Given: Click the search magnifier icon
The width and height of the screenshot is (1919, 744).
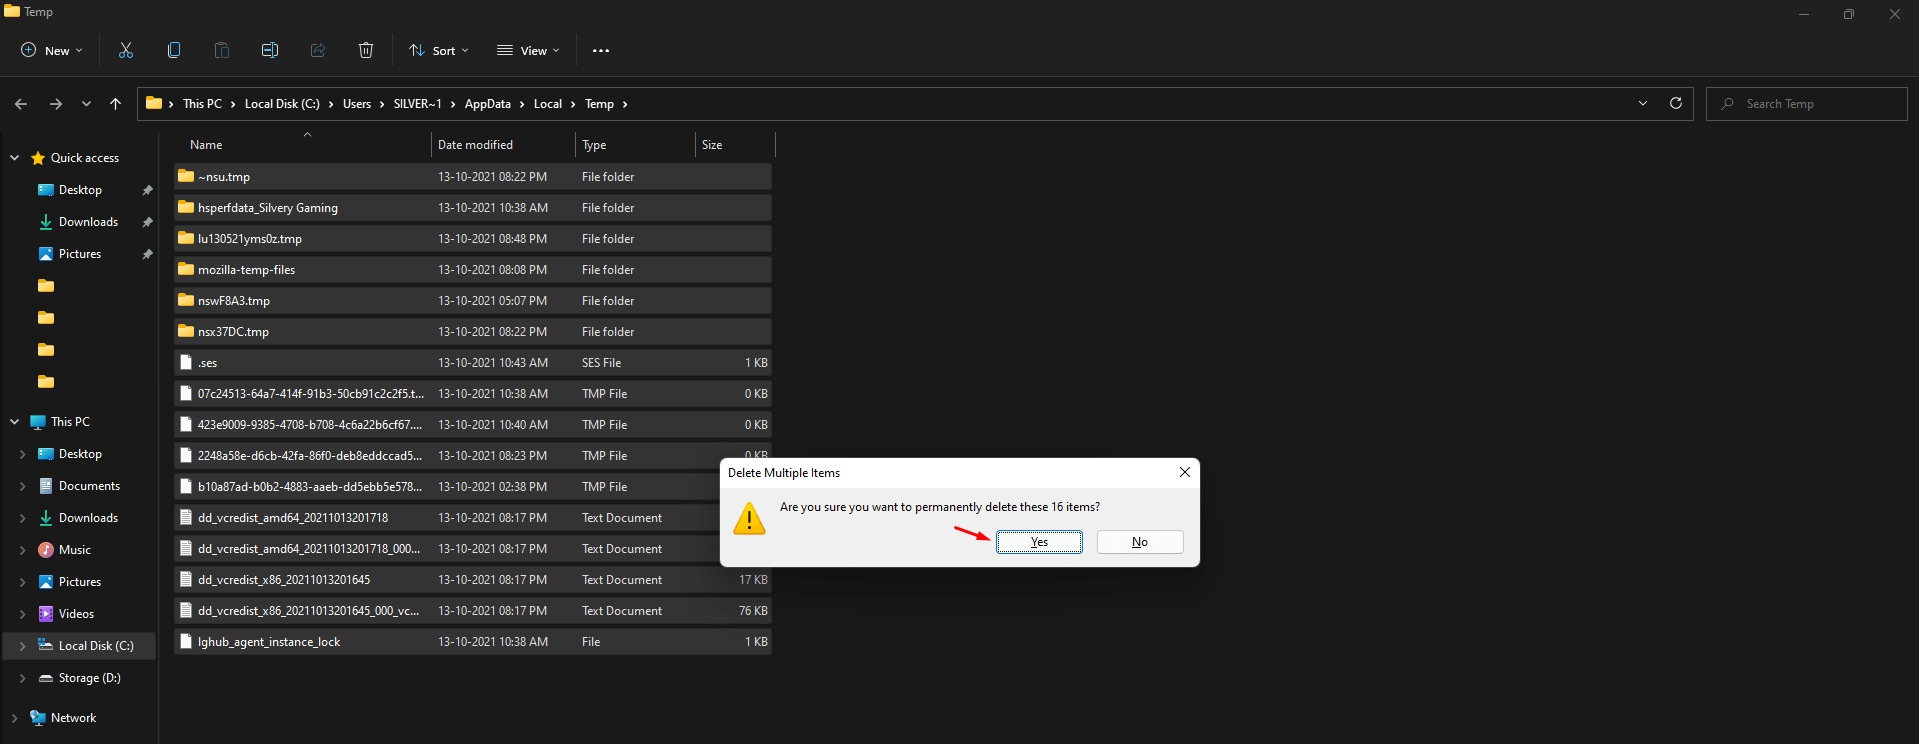Looking at the screenshot, I should point(1728,104).
